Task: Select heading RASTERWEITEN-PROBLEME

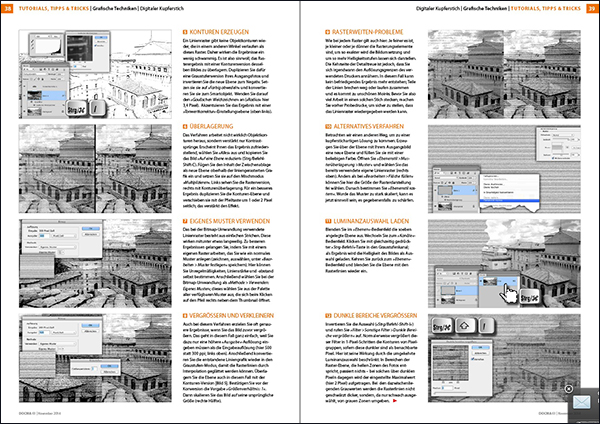Action: (367, 32)
